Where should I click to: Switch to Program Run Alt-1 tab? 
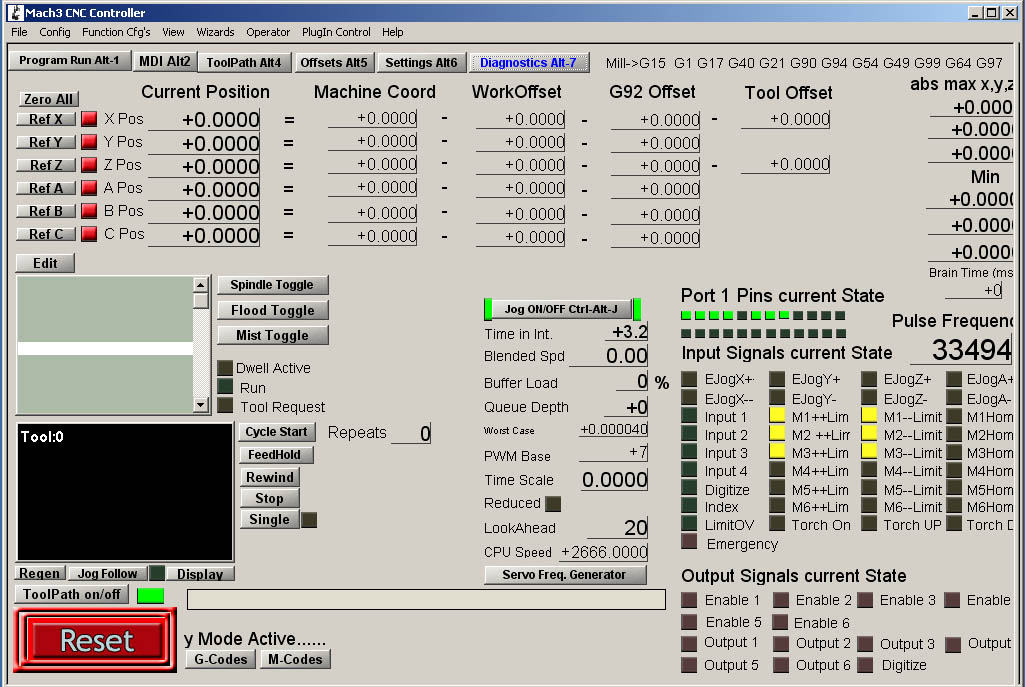69,61
